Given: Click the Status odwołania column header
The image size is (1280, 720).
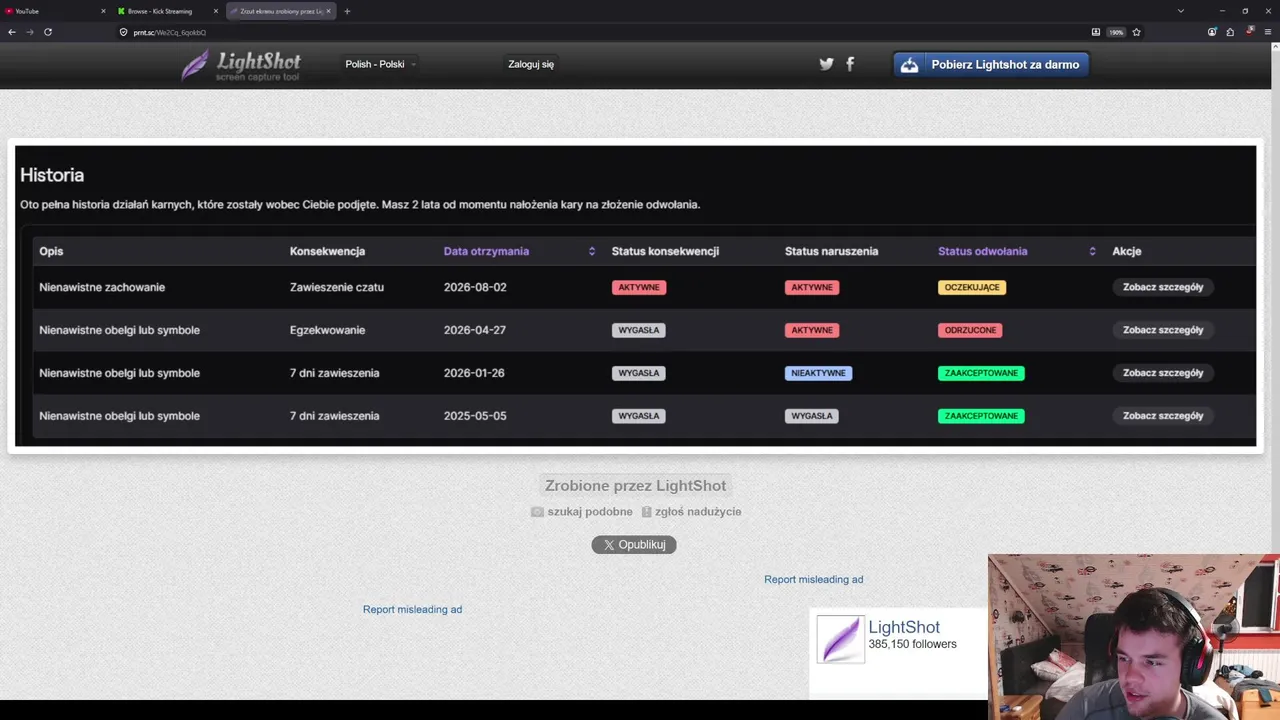Looking at the screenshot, I should (982, 251).
